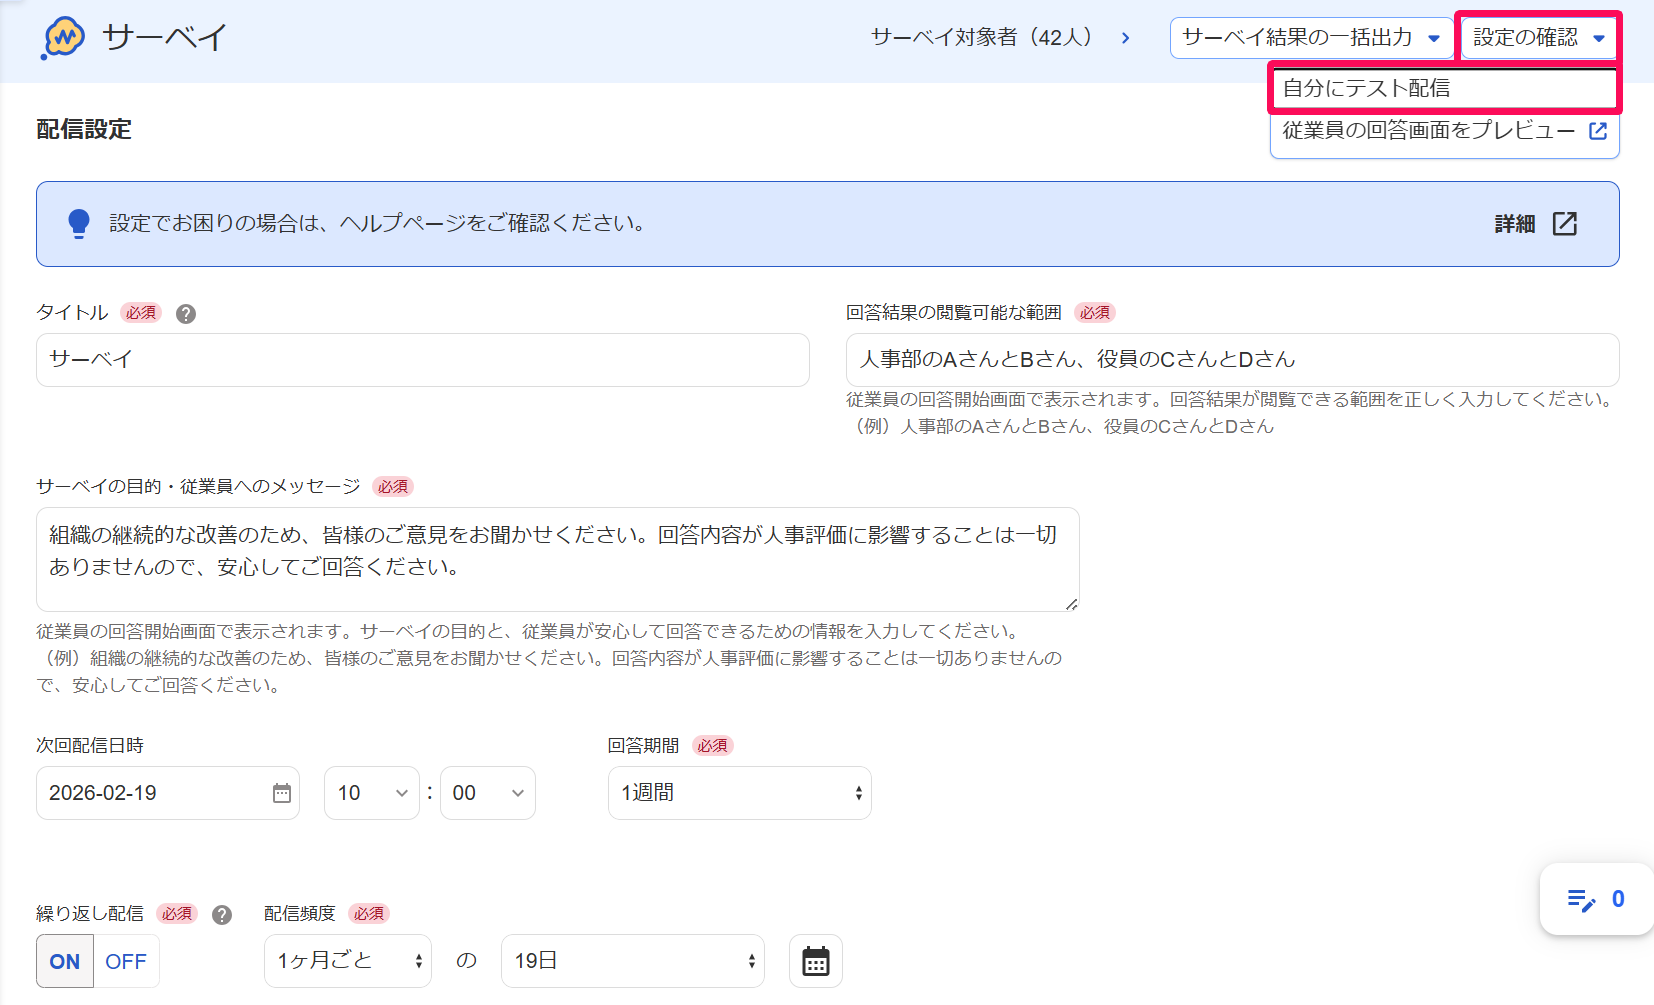Viewport: 1654px width, 1005px height.
Task: Open サーベイ結果の一括出力 dropdown
Action: pyautogui.click(x=1311, y=38)
